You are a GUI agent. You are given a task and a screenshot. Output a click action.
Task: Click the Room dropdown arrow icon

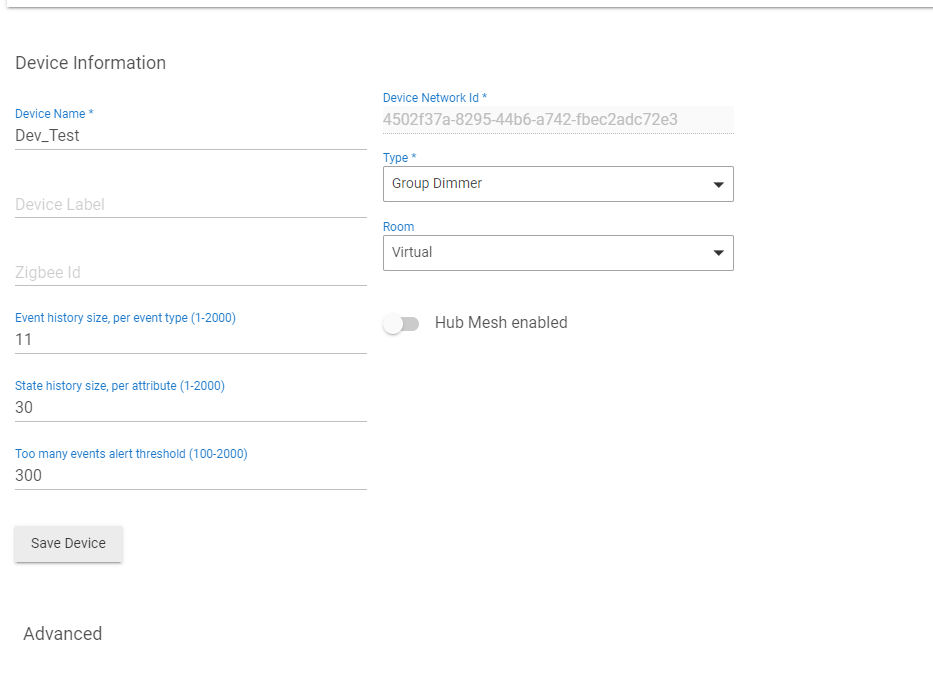718,253
